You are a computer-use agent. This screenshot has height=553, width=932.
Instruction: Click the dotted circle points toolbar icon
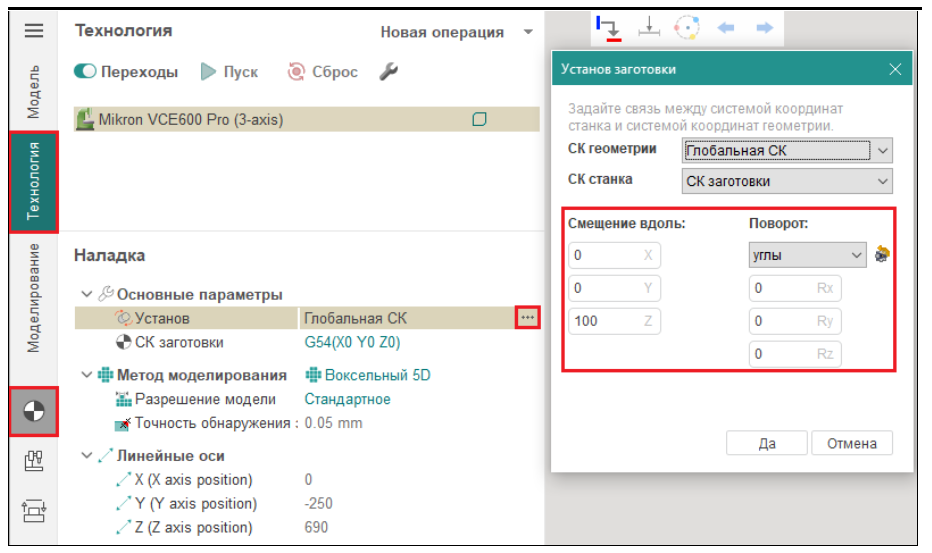click(x=687, y=29)
